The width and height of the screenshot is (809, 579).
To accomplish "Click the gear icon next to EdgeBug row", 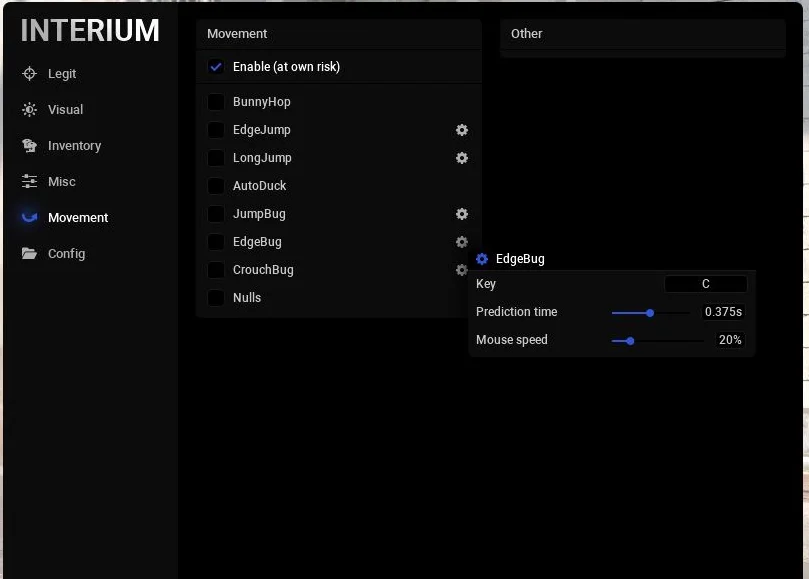I will [462, 242].
